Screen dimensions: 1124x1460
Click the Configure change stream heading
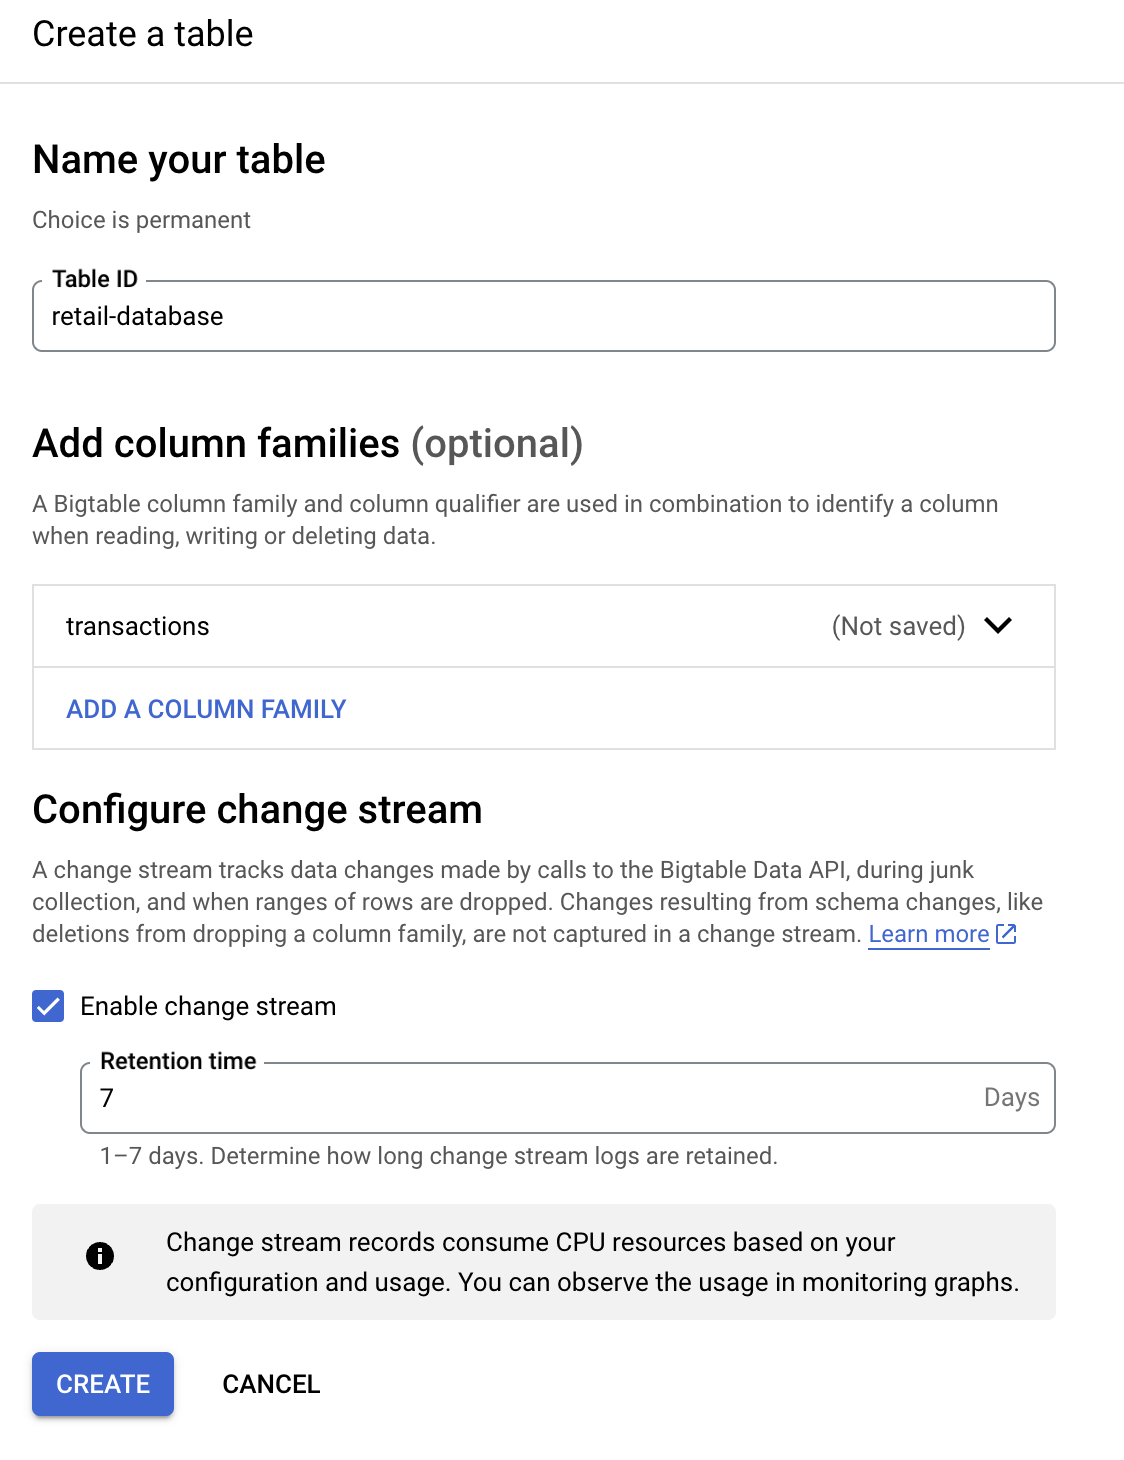(x=257, y=810)
